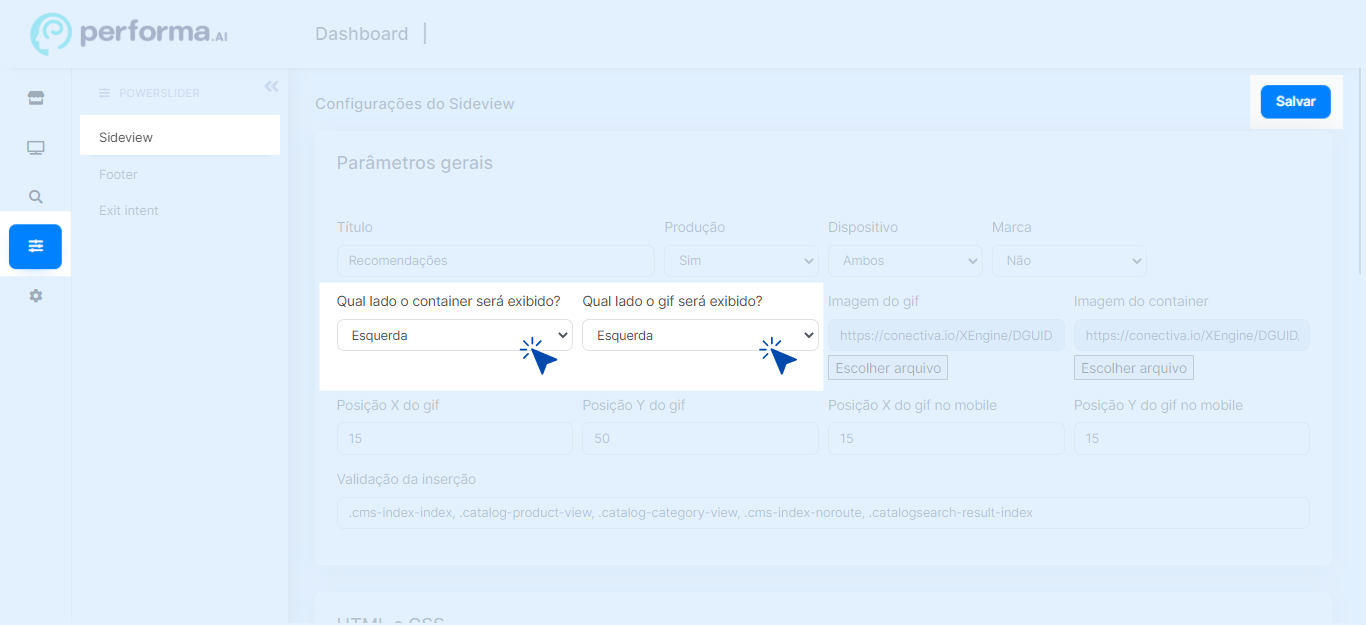The height and width of the screenshot is (625, 1366).
Task: Go to the Footer menu item
Action: (x=118, y=174)
